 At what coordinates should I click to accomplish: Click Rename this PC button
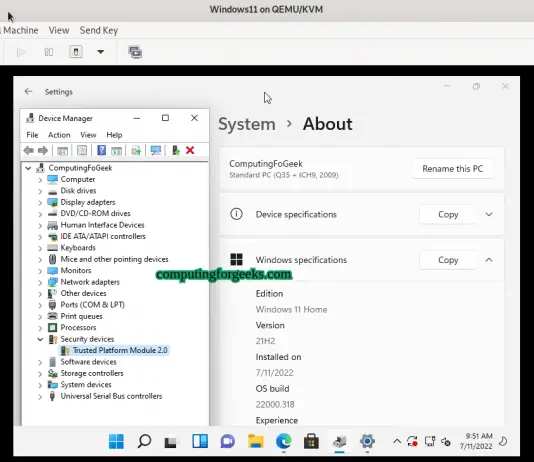point(453,169)
